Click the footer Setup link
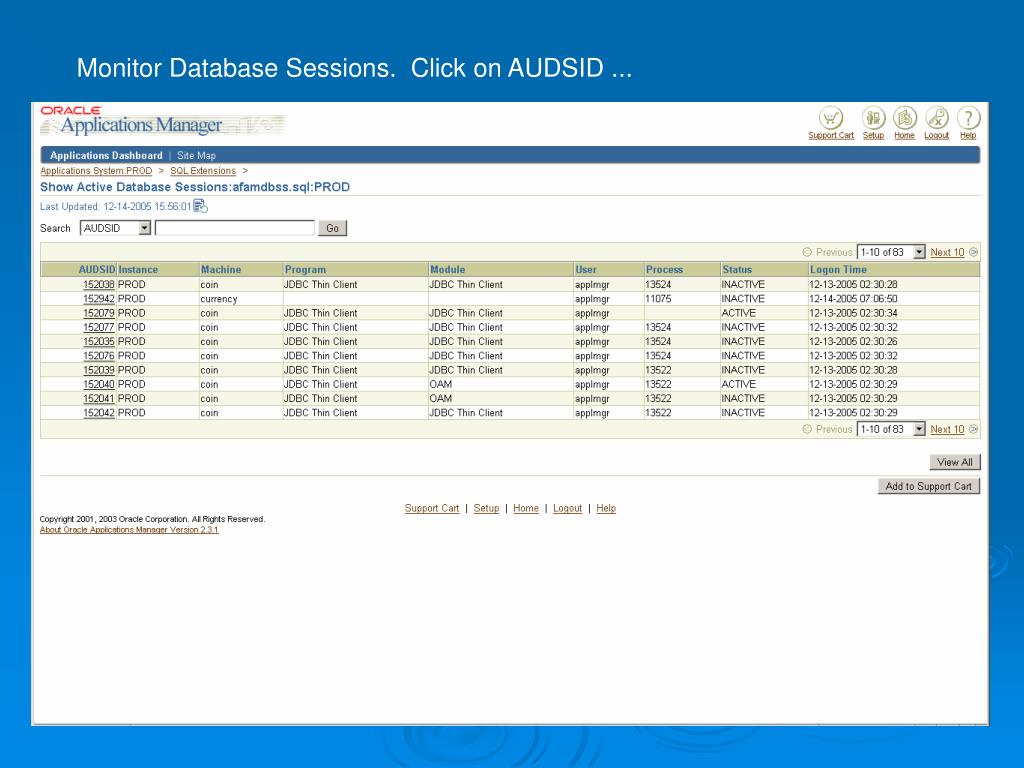 [486, 508]
